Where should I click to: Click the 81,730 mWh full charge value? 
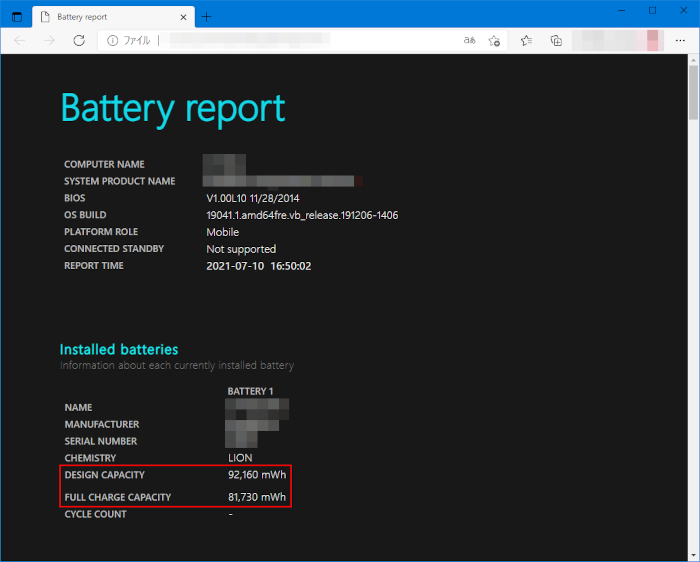pyautogui.click(x=257, y=497)
